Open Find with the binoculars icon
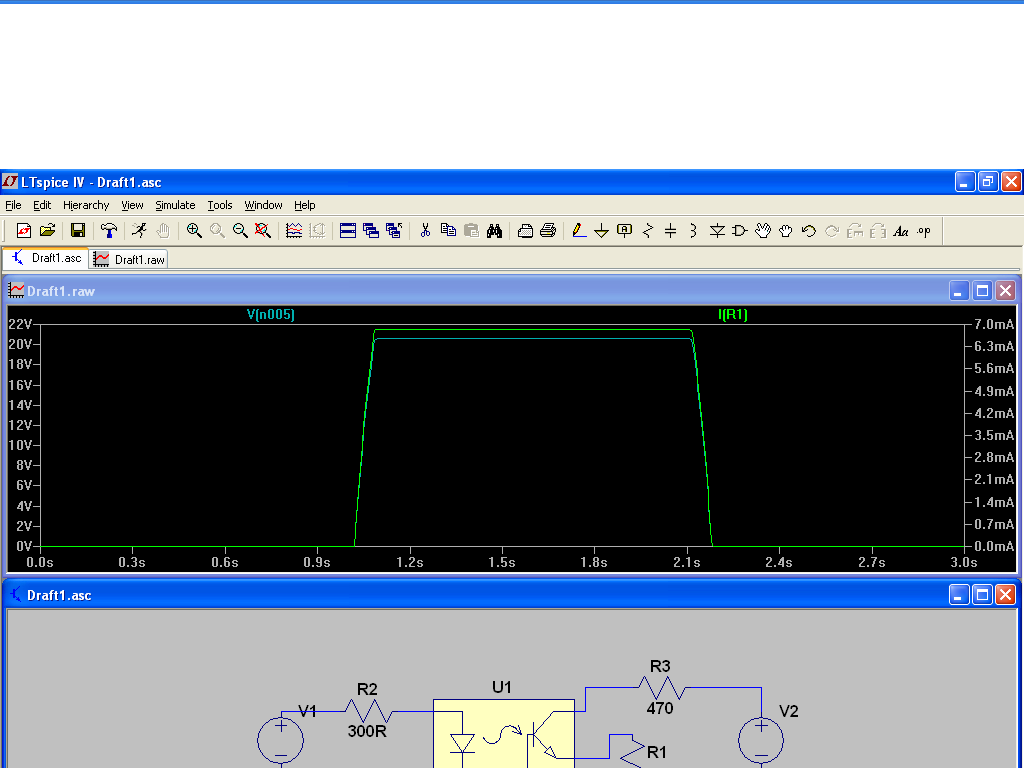Viewport: 1024px width, 768px height. click(494, 231)
